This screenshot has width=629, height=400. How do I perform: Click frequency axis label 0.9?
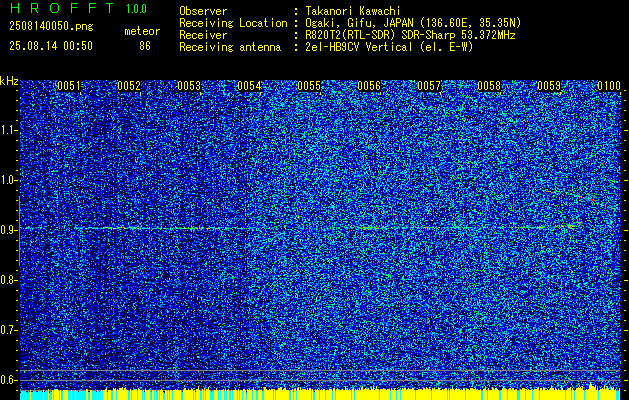point(8,230)
